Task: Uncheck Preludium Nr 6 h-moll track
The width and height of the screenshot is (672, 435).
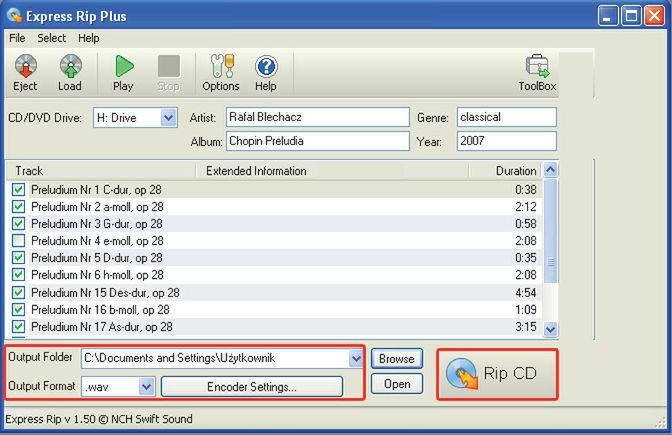Action: [x=18, y=275]
